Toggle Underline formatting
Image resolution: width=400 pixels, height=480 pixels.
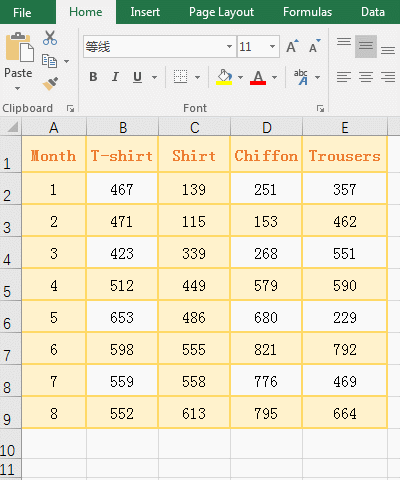coord(137,77)
